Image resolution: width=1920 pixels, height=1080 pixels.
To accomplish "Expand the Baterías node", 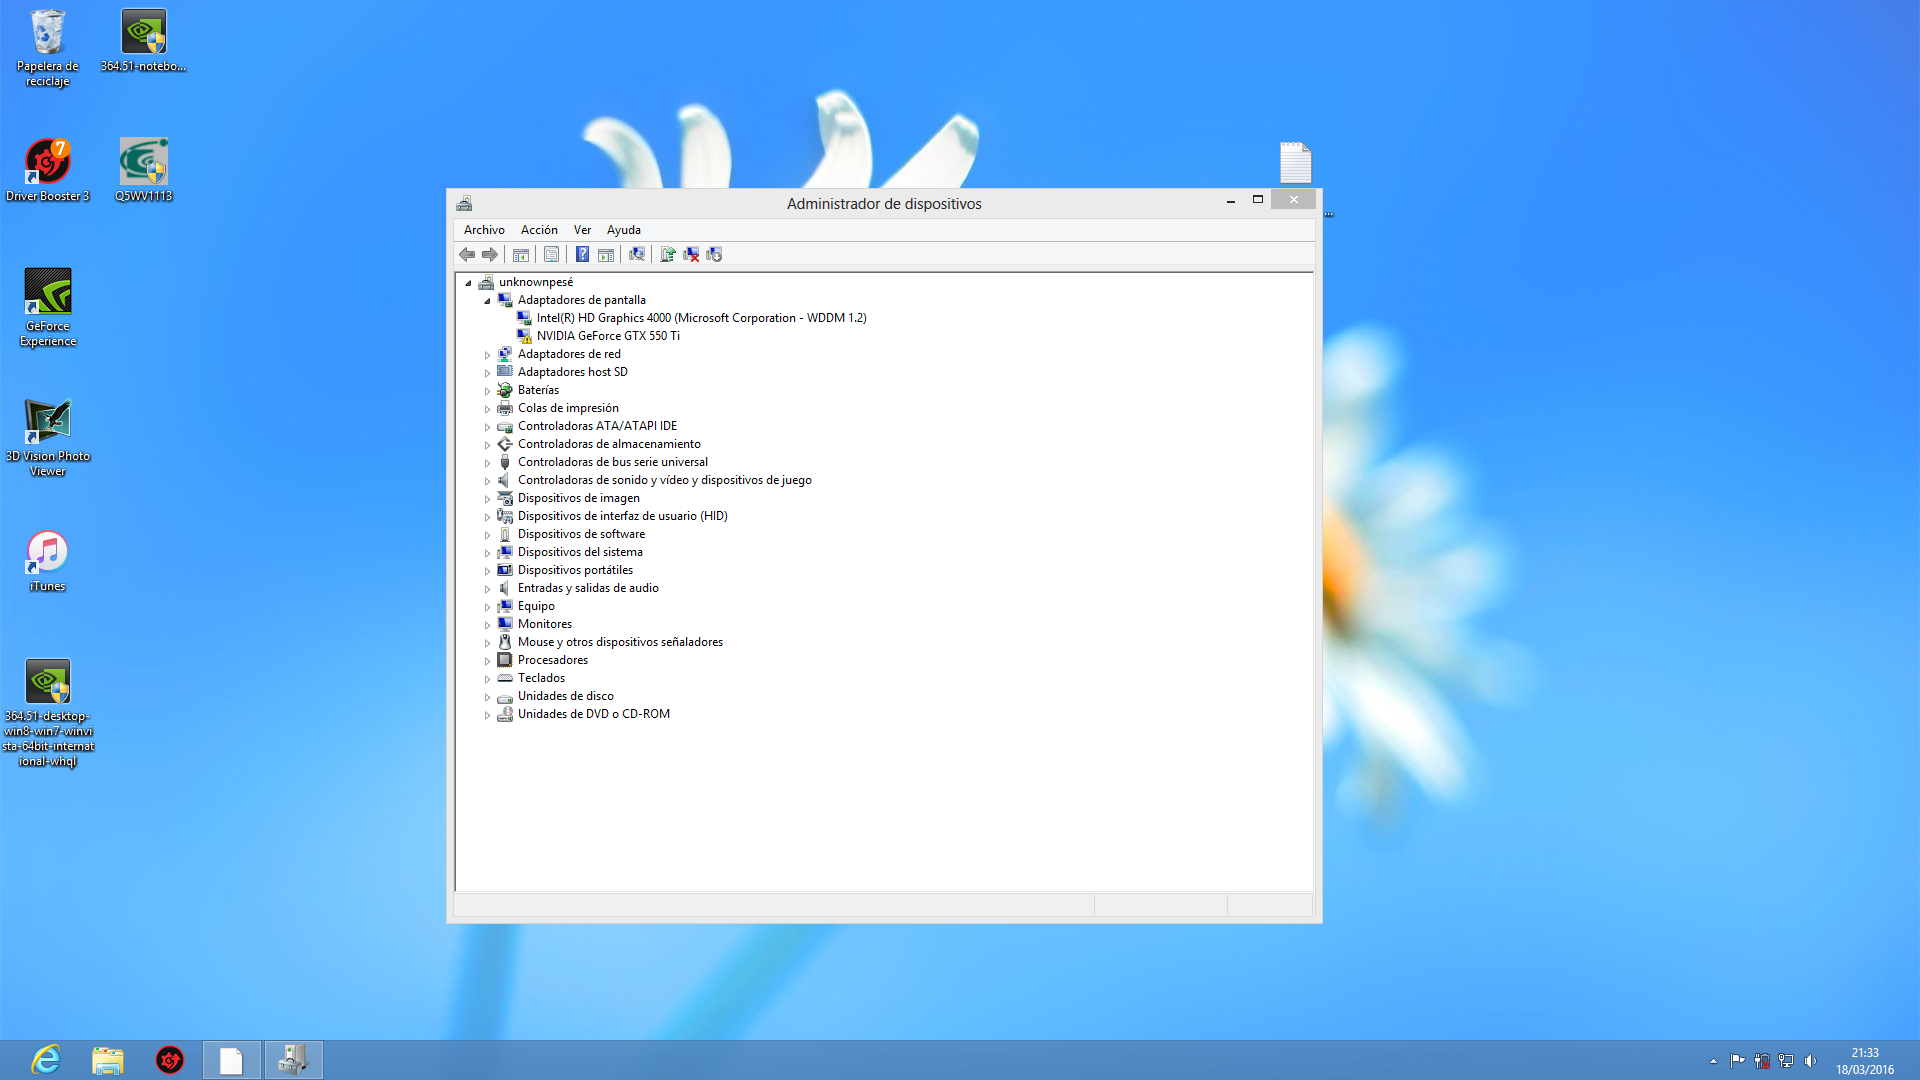I will click(487, 391).
